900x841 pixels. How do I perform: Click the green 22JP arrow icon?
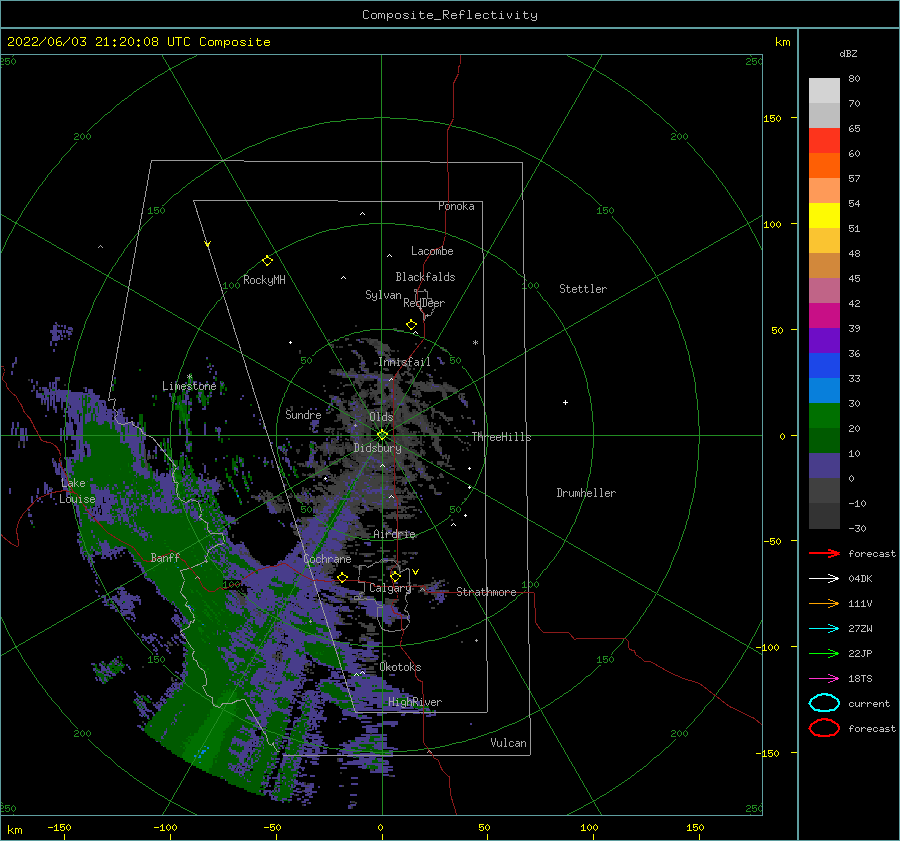[824, 653]
